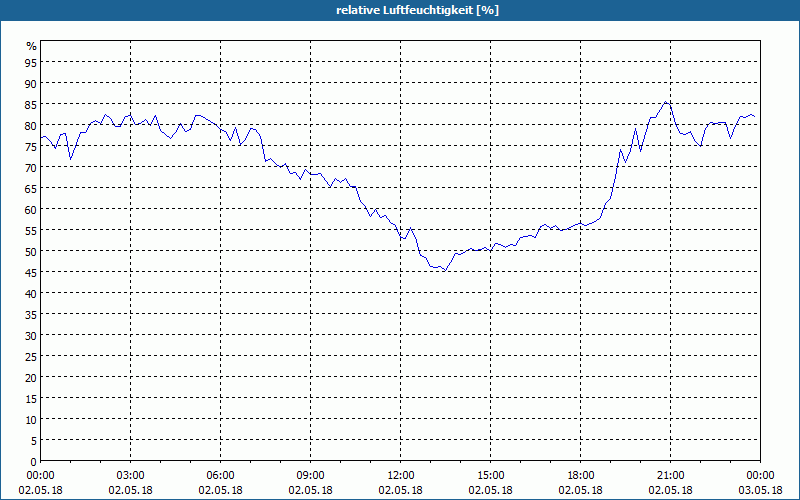Select the 80 y-axis label
The image size is (800, 500).
[31, 125]
